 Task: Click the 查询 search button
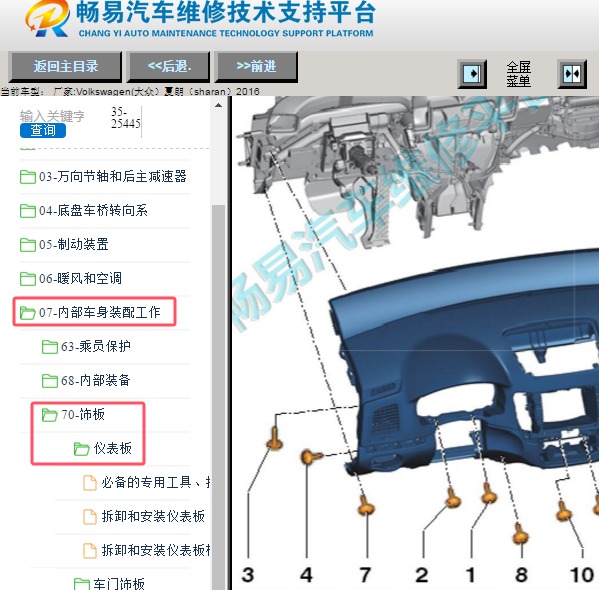[43, 130]
